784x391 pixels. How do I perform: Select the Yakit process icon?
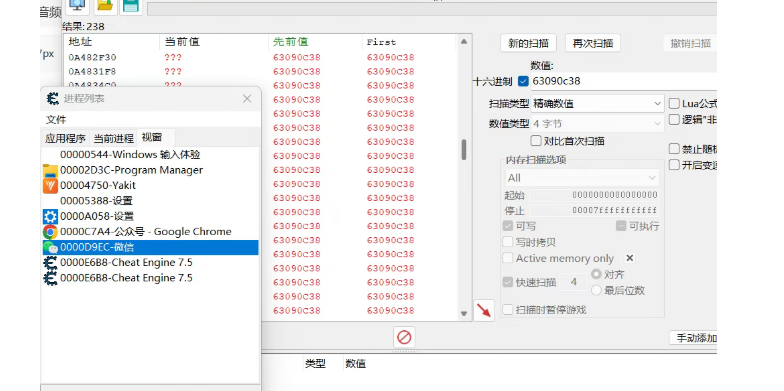50,186
